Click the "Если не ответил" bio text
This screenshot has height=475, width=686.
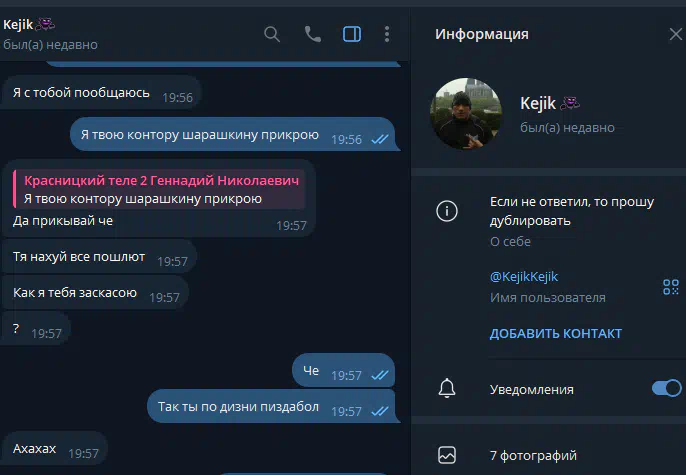571,211
